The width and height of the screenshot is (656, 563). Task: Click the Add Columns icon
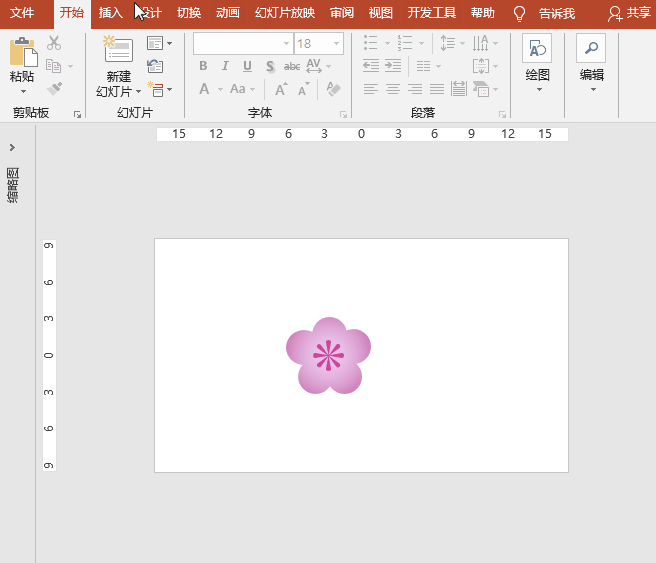423,66
